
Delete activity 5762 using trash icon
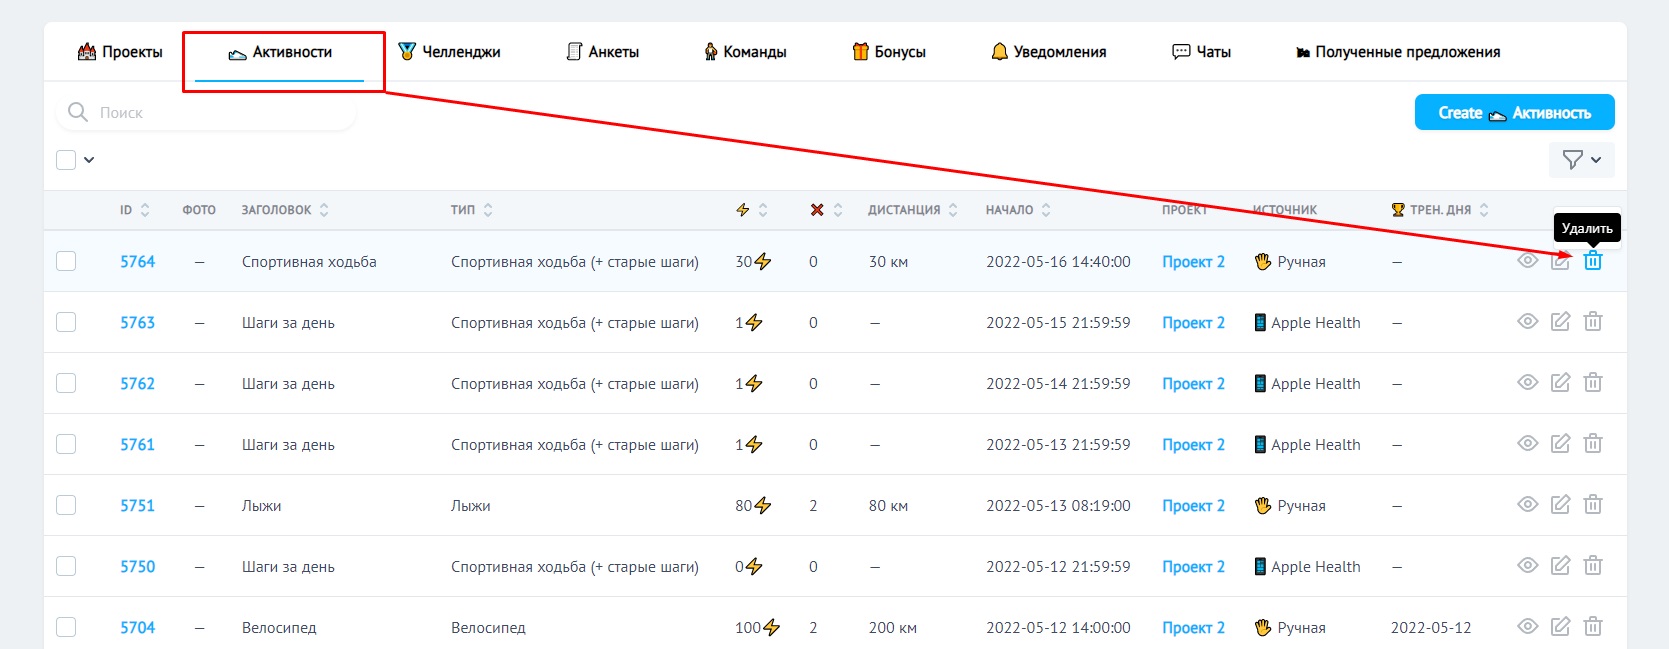[x=1592, y=383]
